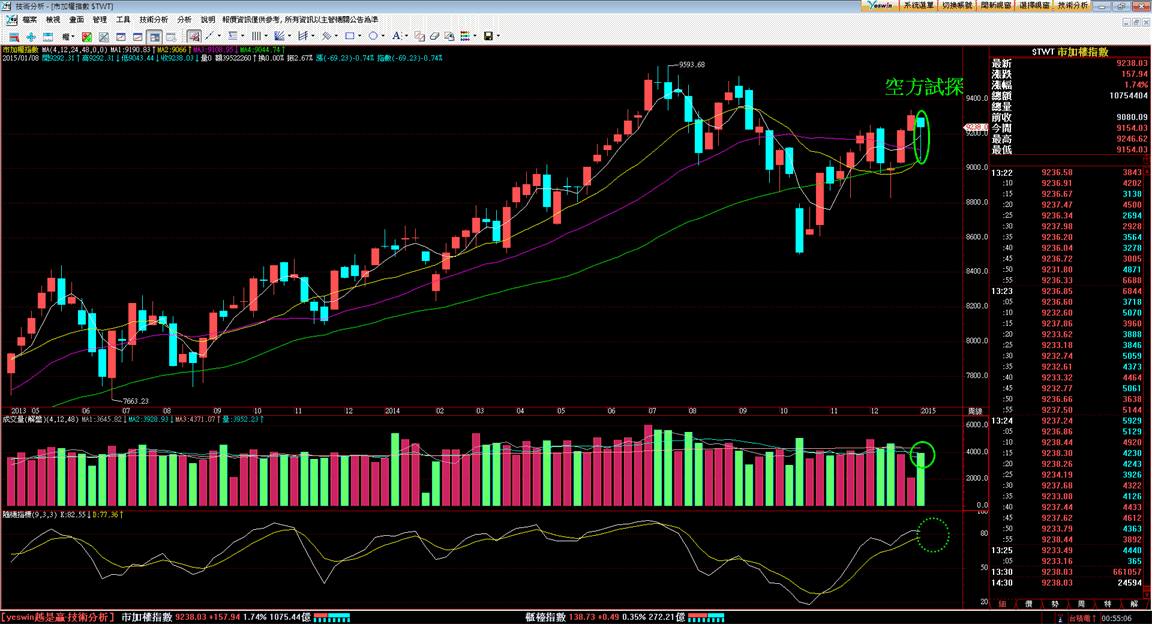Click the 系統選單 button

pos(918,5)
